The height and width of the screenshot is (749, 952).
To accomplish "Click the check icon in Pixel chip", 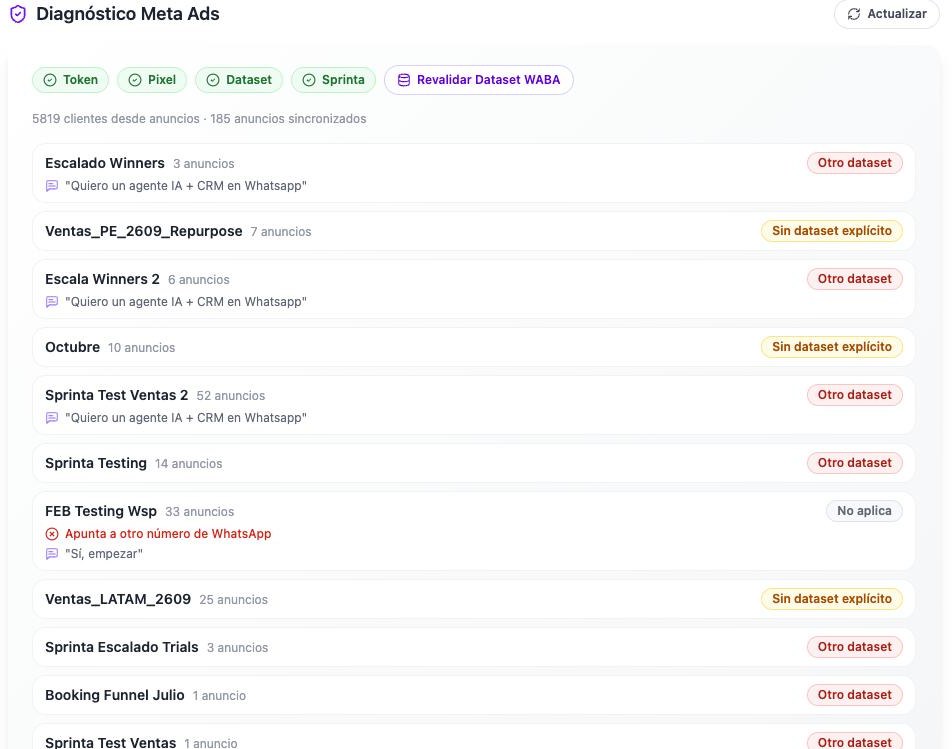I will [x=135, y=80].
